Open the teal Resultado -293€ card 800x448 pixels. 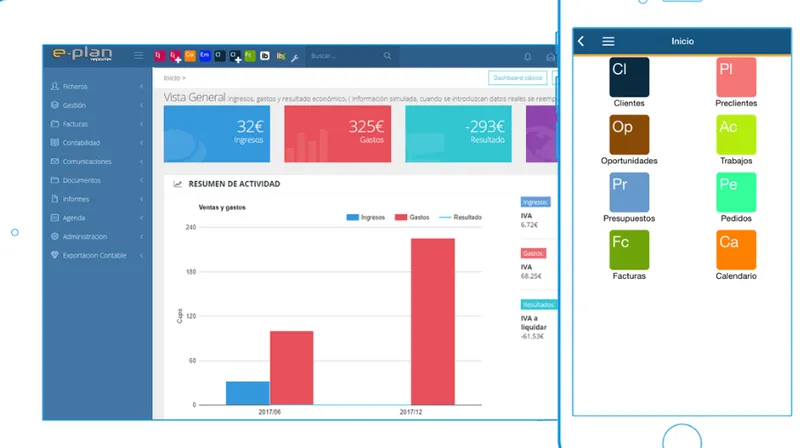(458, 134)
